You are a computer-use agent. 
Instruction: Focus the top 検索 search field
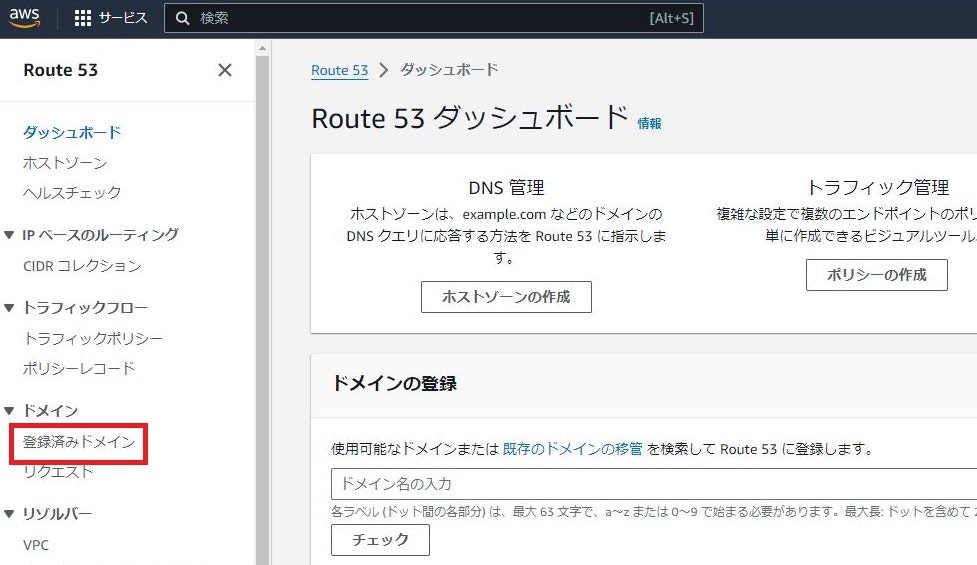pos(434,18)
